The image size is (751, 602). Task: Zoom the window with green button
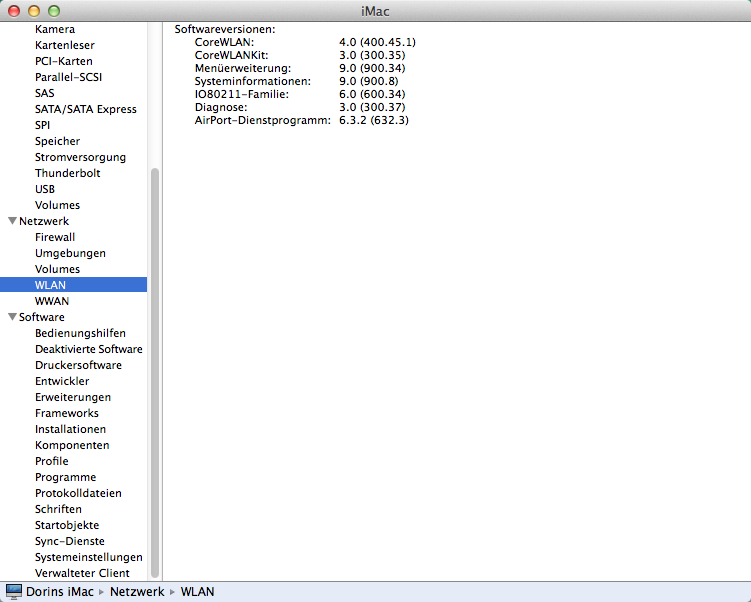click(54, 11)
